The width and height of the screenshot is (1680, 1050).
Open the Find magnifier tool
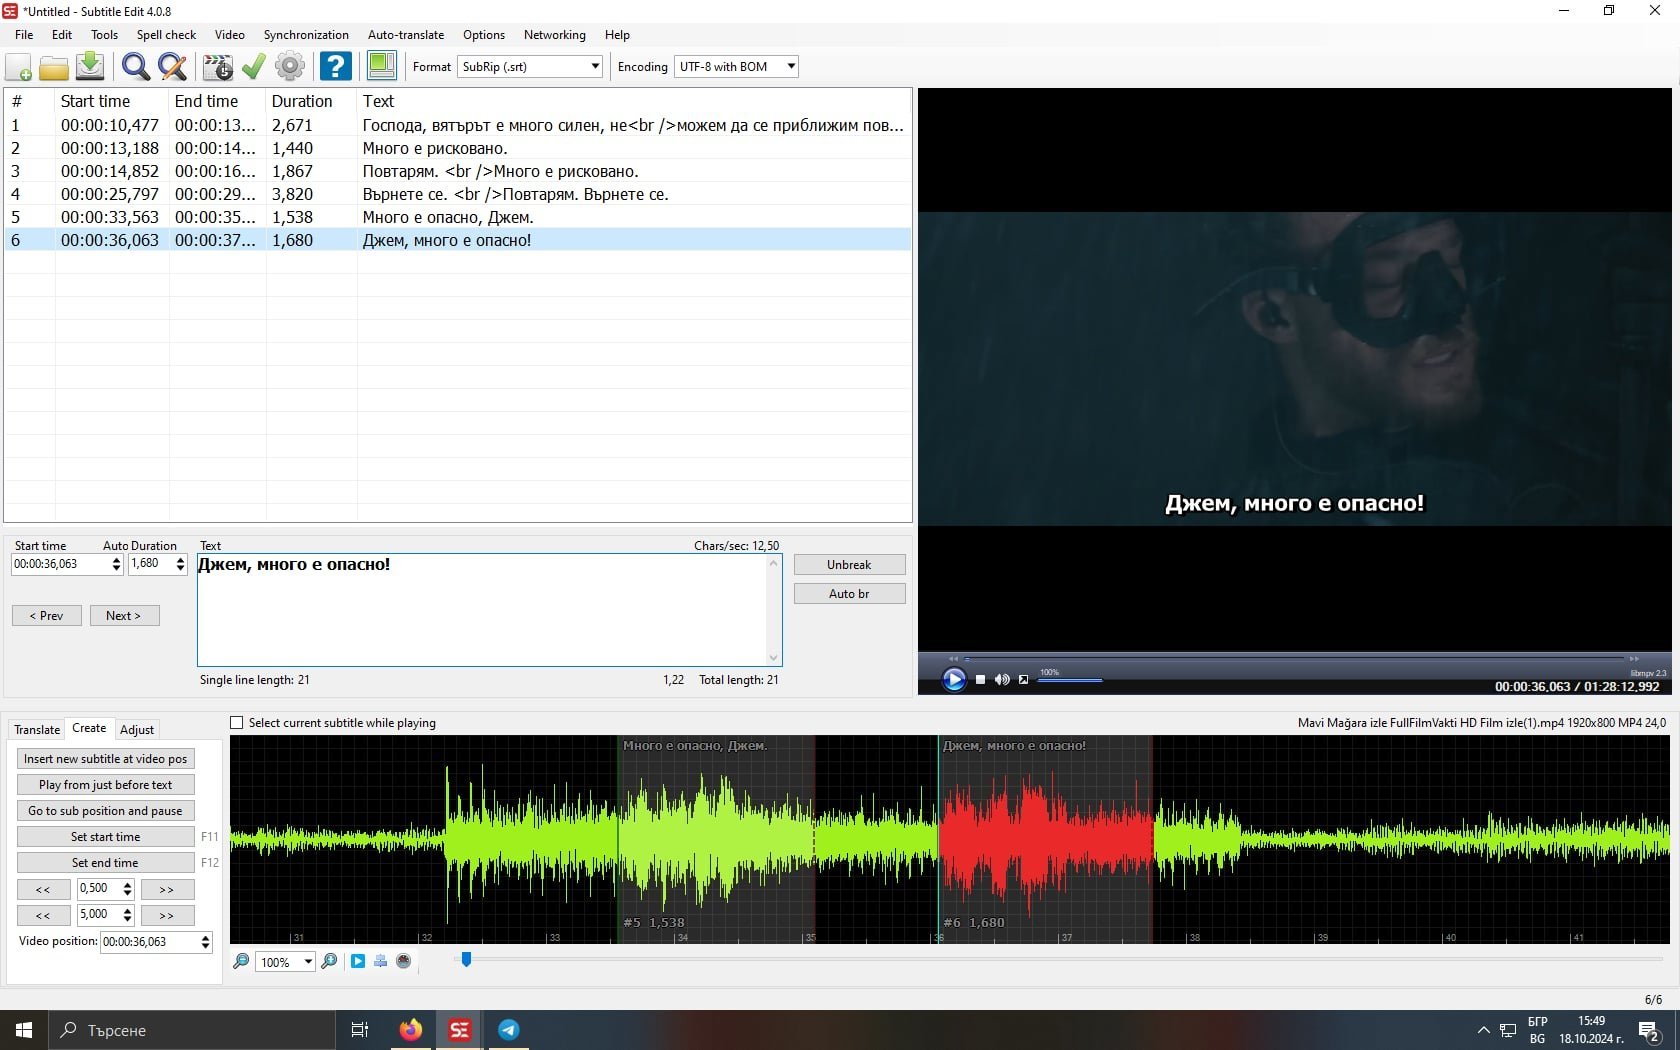[x=135, y=67]
